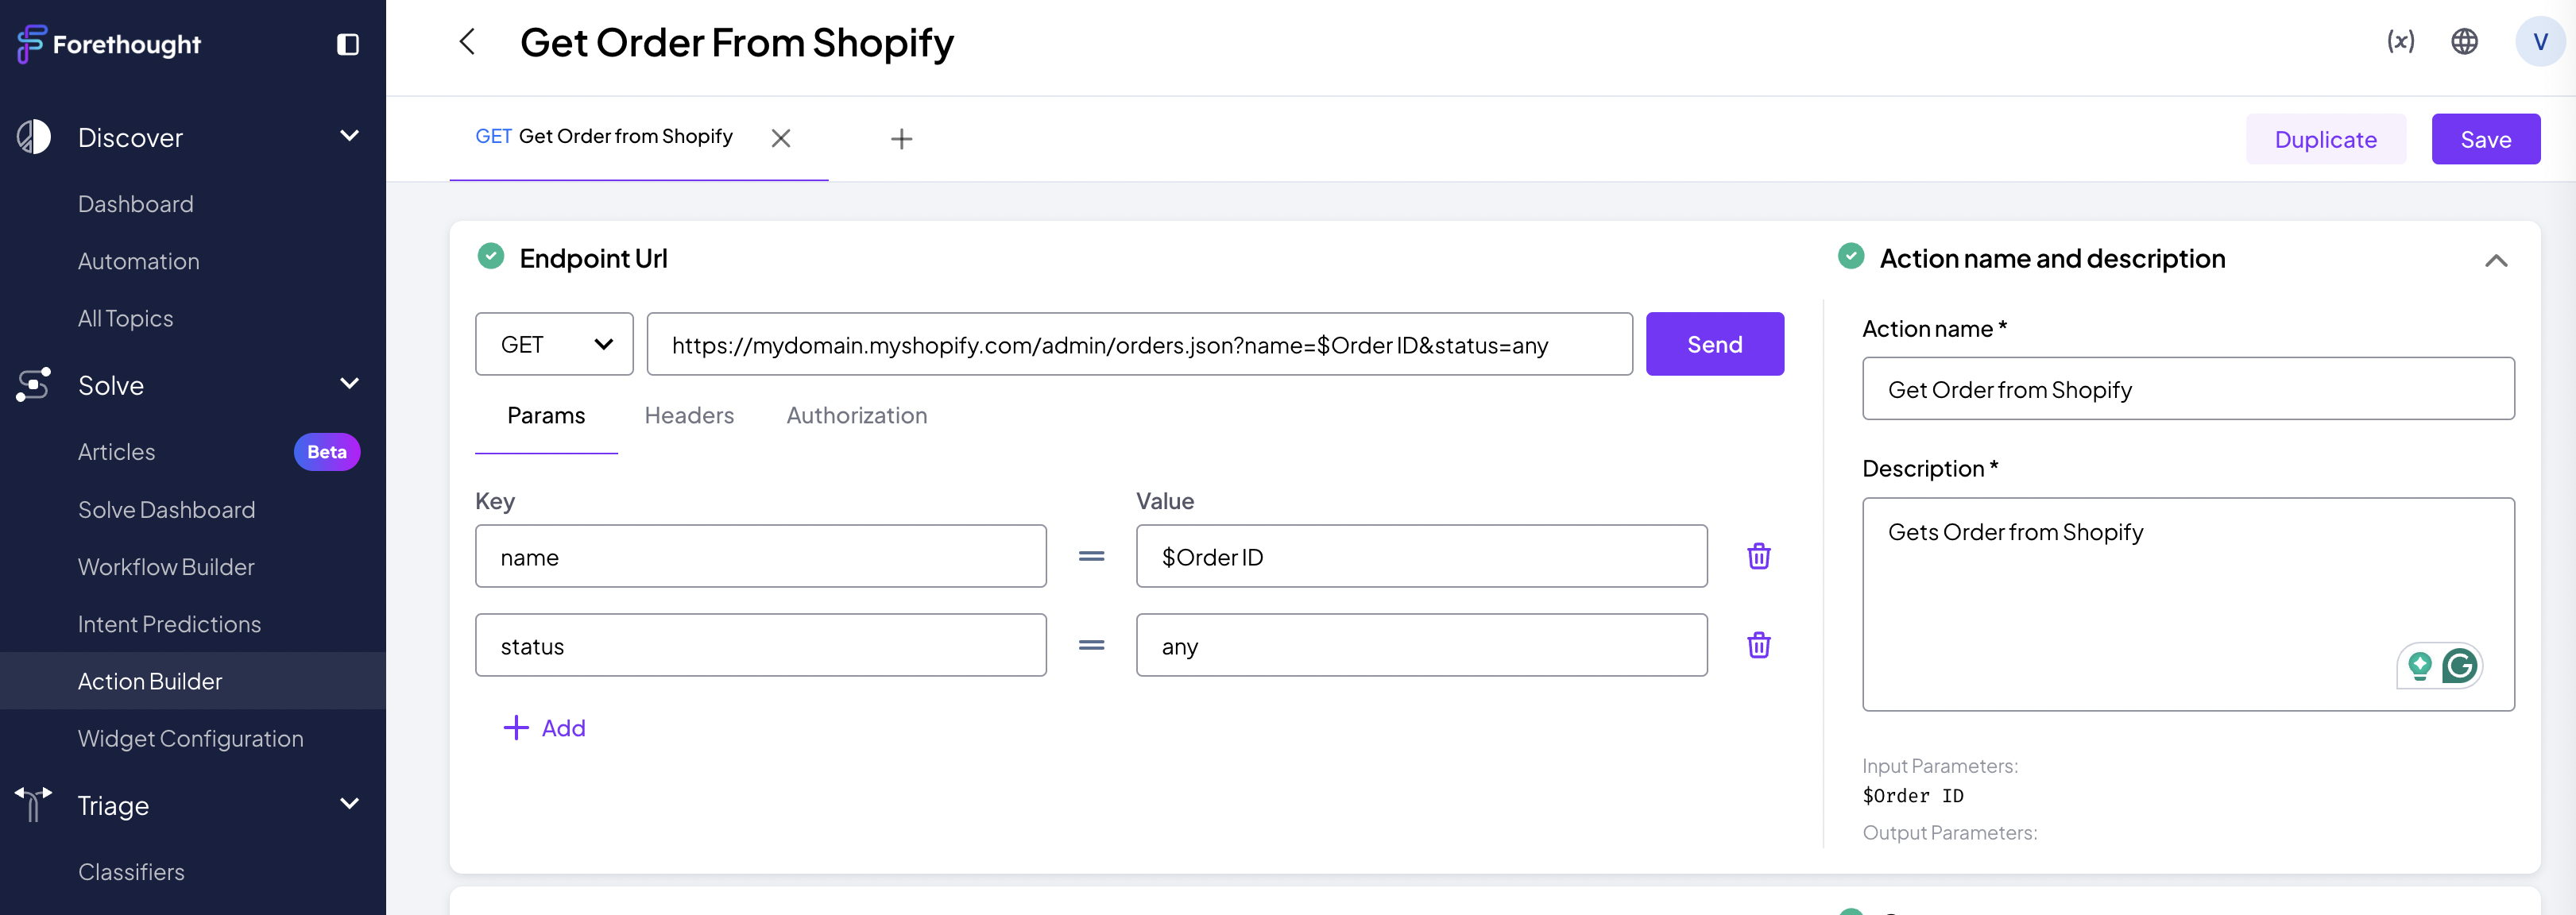Viewport: 2576px width, 915px height.
Task: Click the Solve section icon
Action: 33,385
